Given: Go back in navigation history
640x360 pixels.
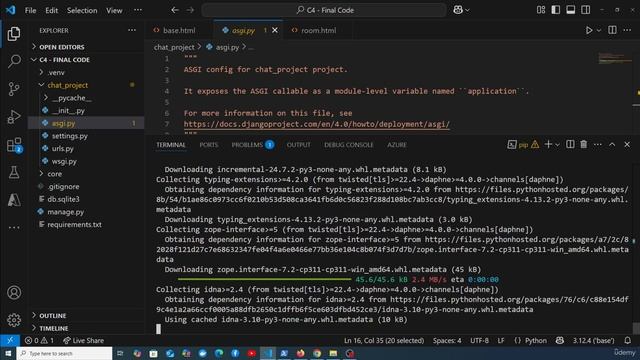Looking at the screenshot, I should [x=175, y=10].
